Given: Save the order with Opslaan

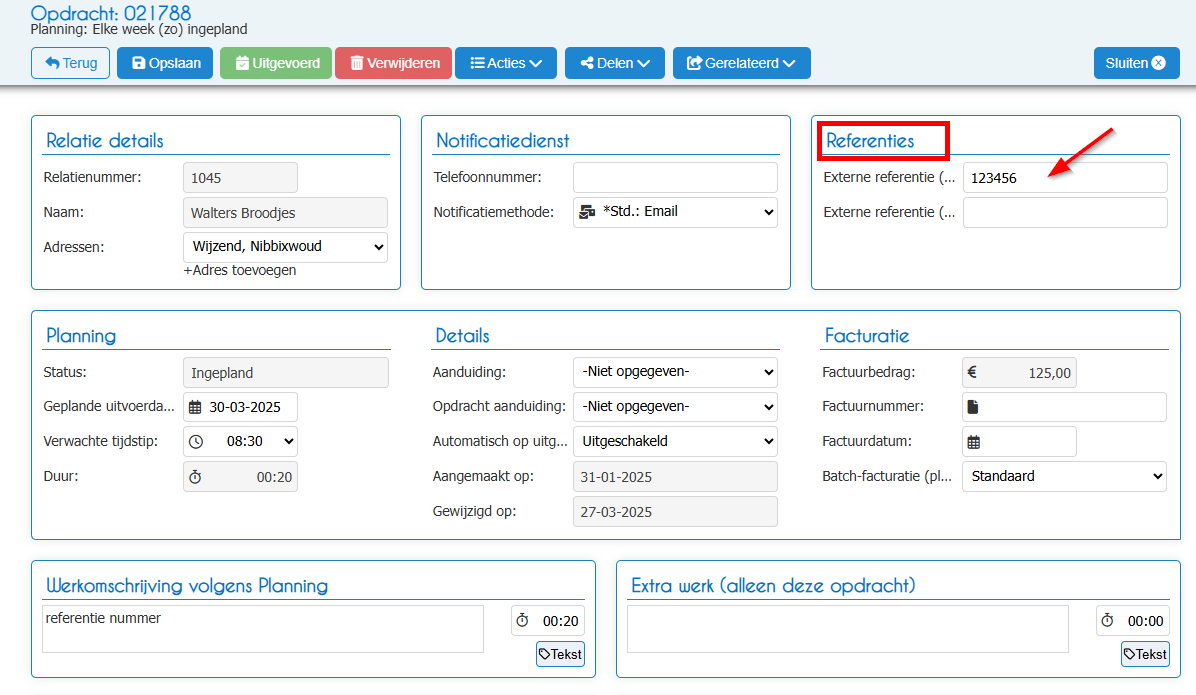Looking at the screenshot, I should click(165, 63).
